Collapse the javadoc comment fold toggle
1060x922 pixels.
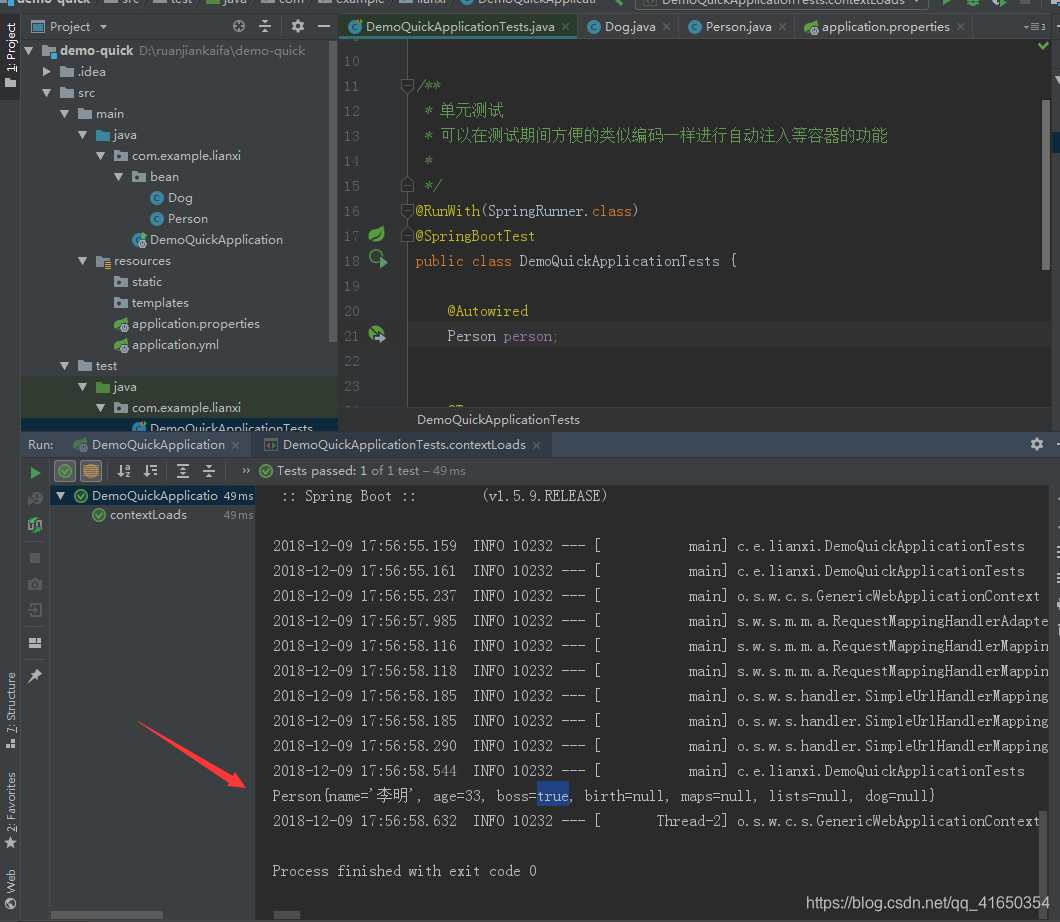coord(408,85)
